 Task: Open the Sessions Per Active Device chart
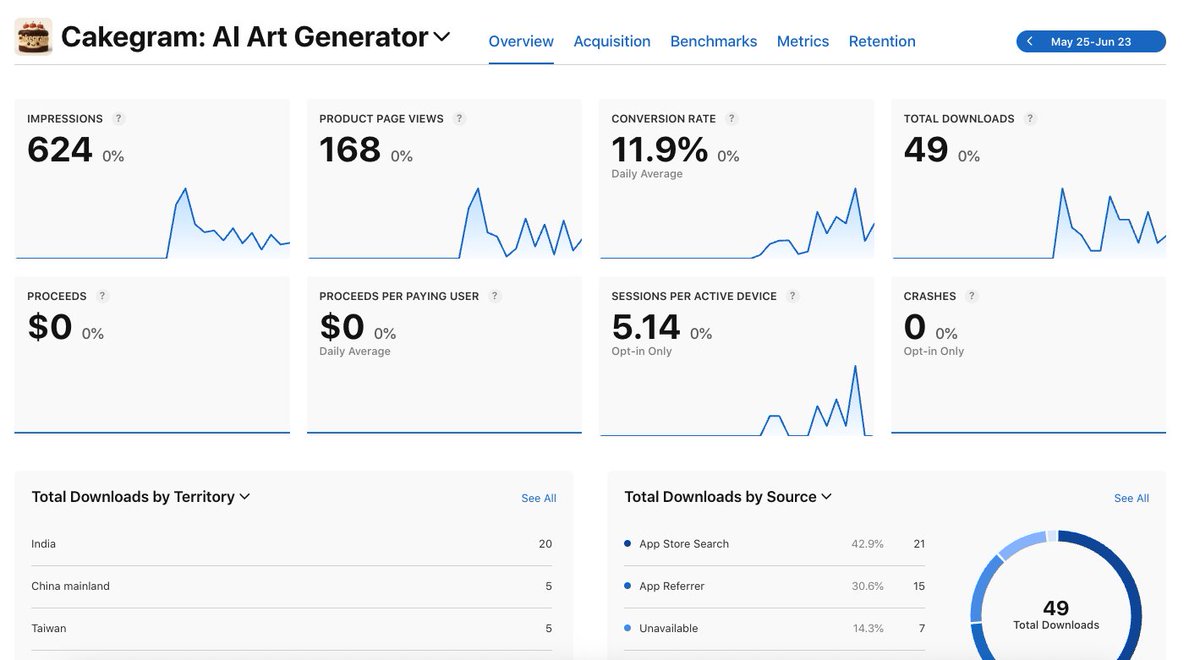pos(737,357)
